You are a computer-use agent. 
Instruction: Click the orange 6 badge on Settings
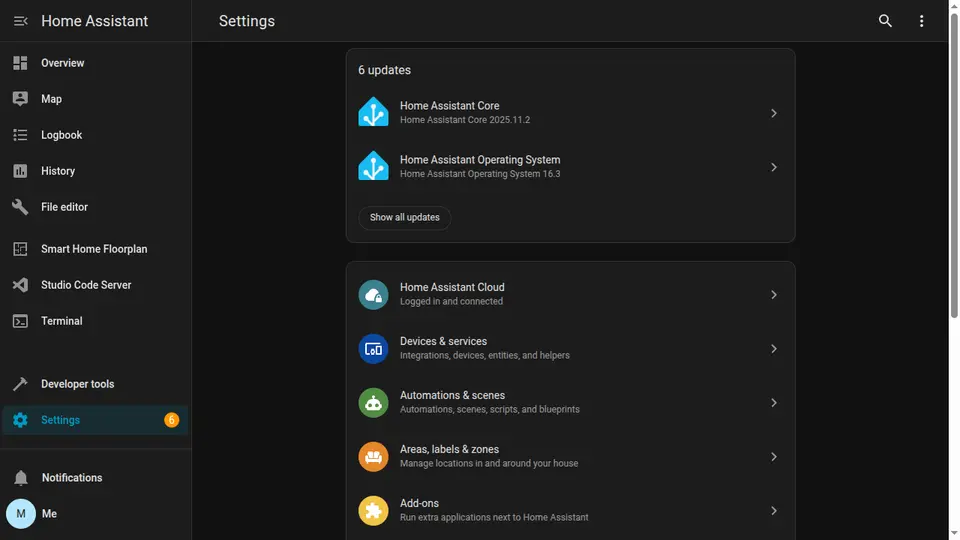[x=171, y=420]
